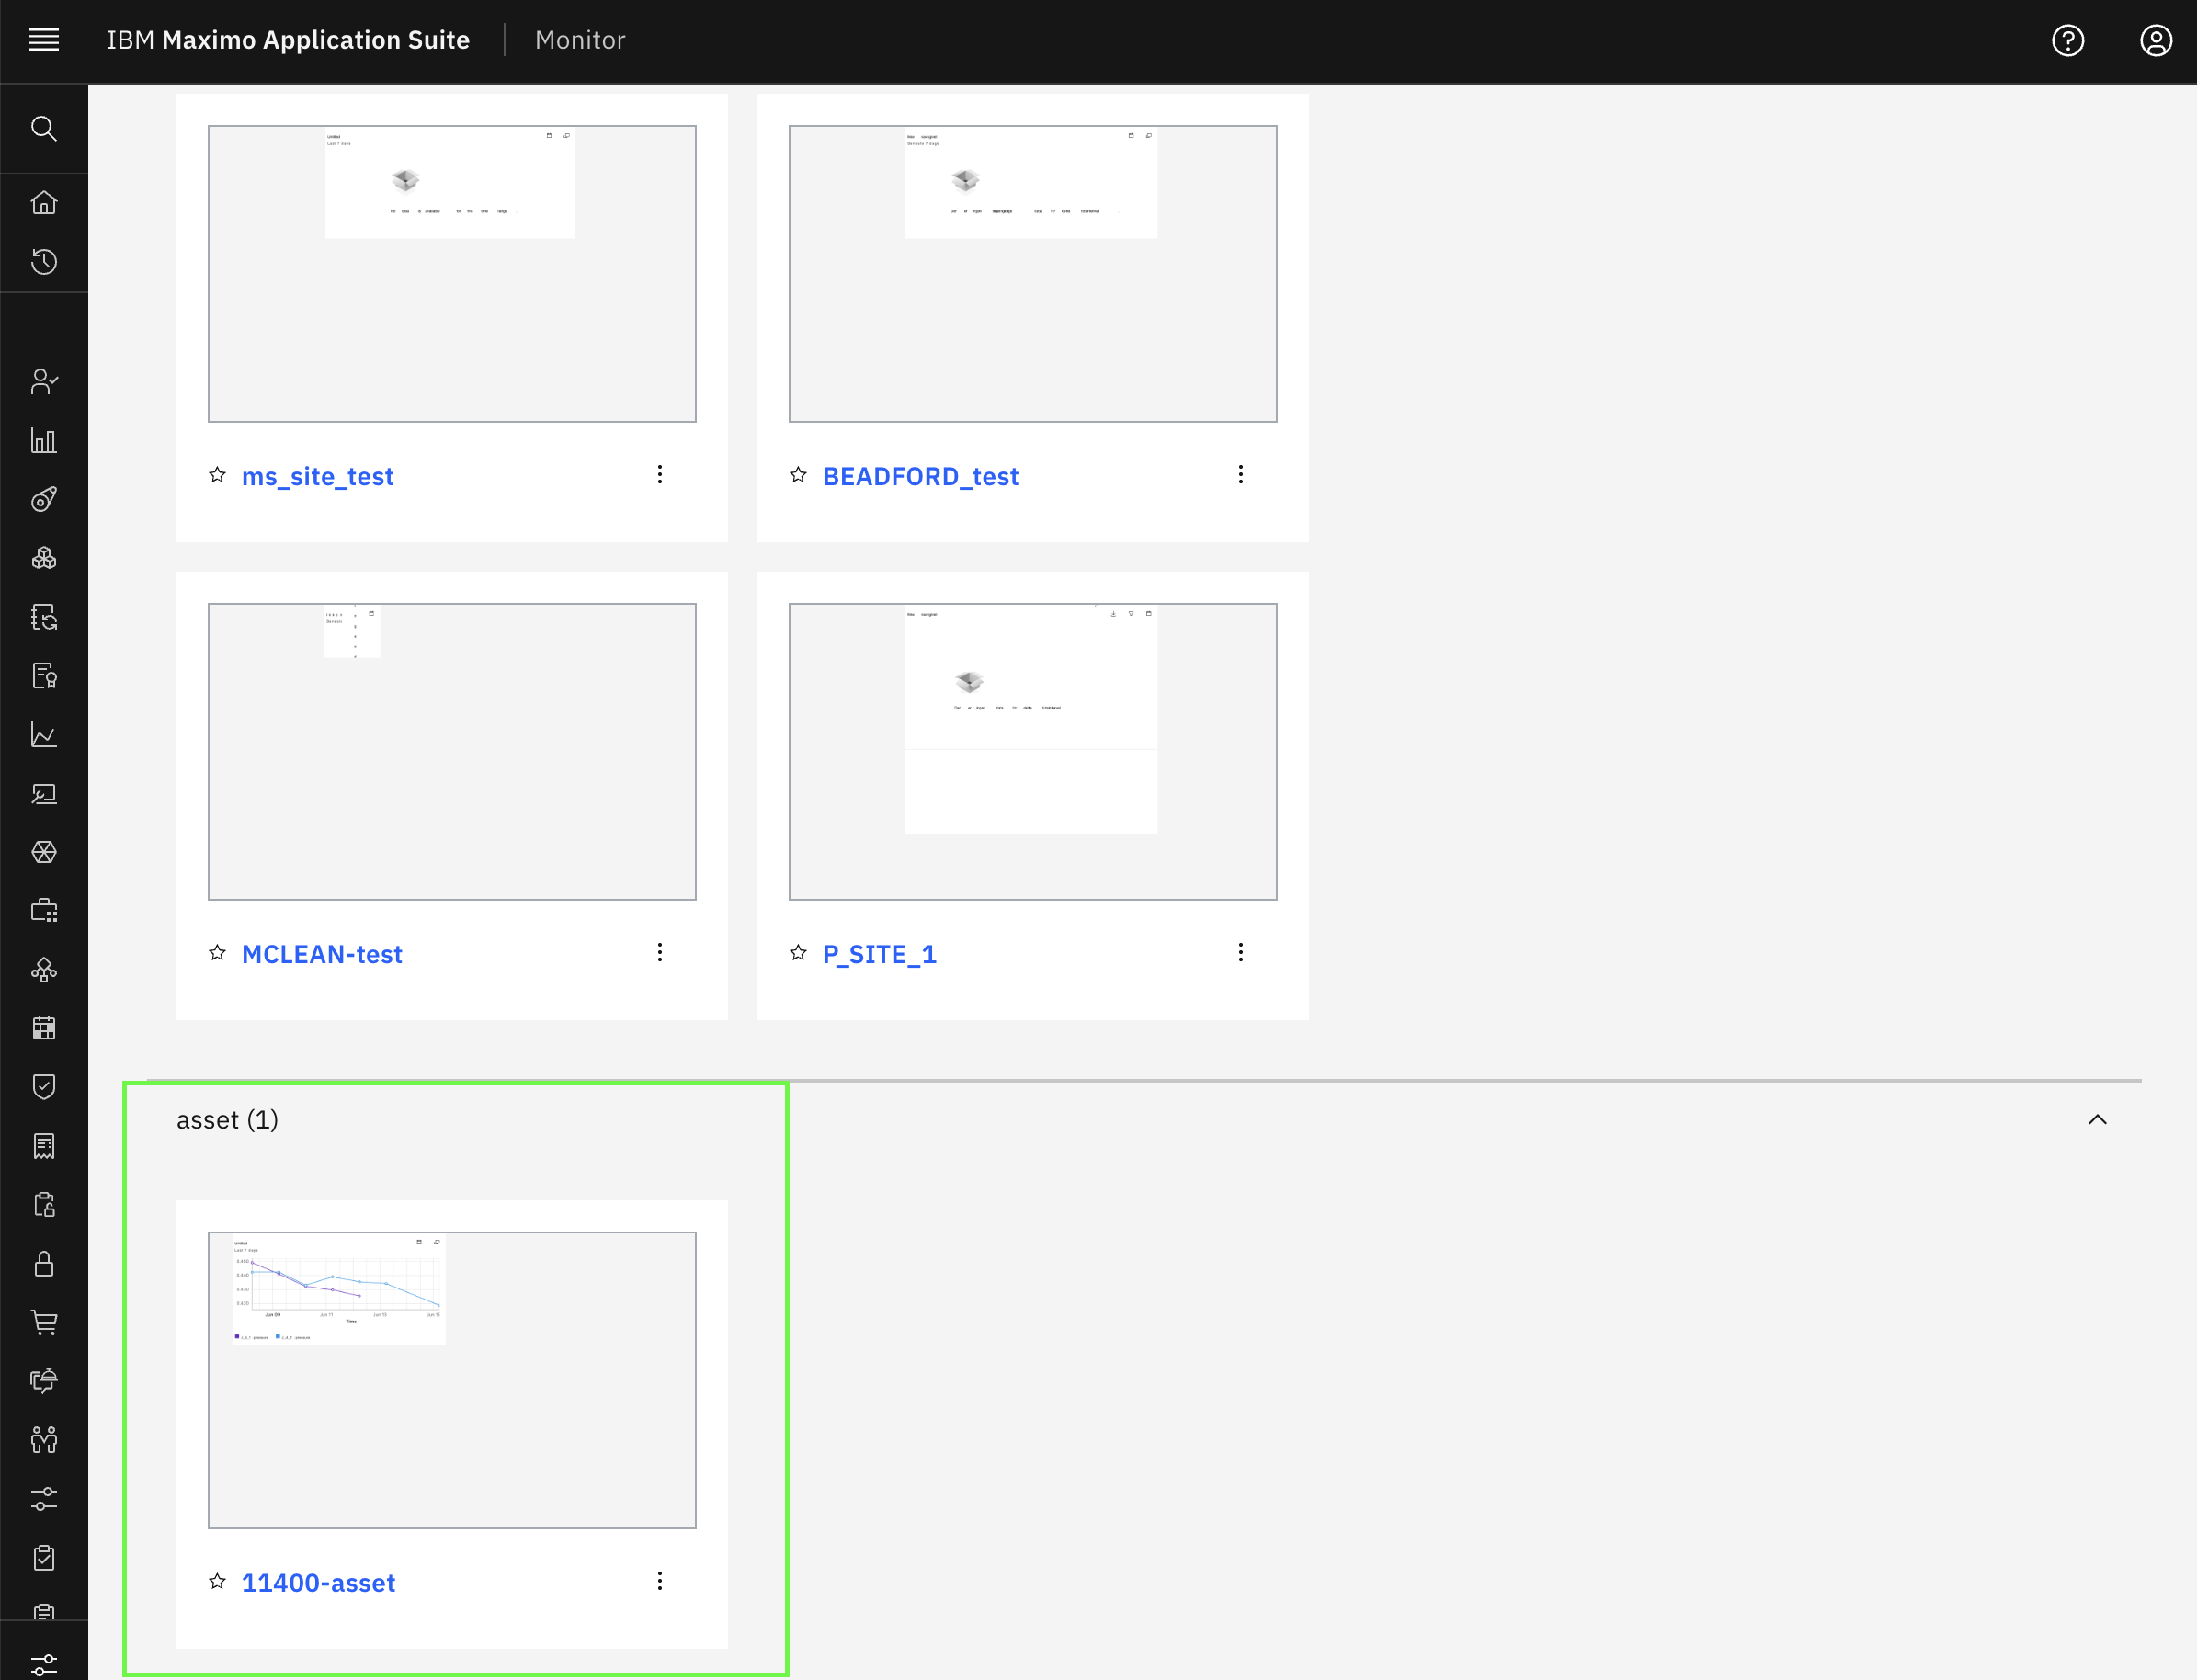Click the shield checkmark sidebar icon

(x=44, y=1087)
